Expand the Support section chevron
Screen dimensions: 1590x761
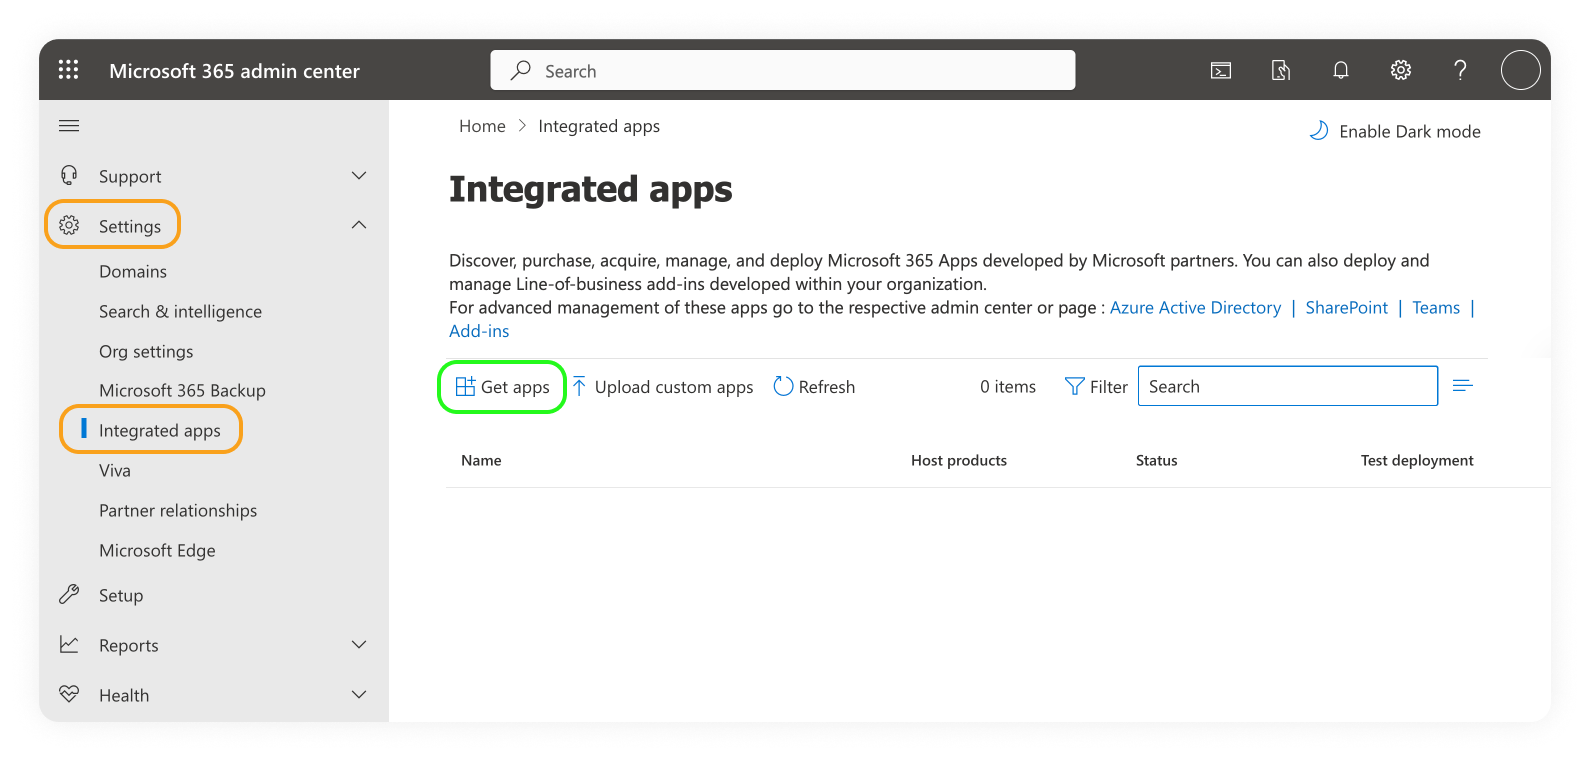coord(359,176)
